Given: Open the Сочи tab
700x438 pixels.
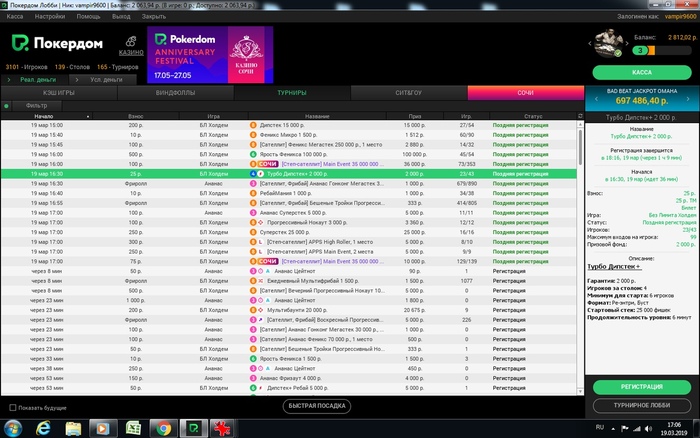Looking at the screenshot, I should [x=525, y=93].
